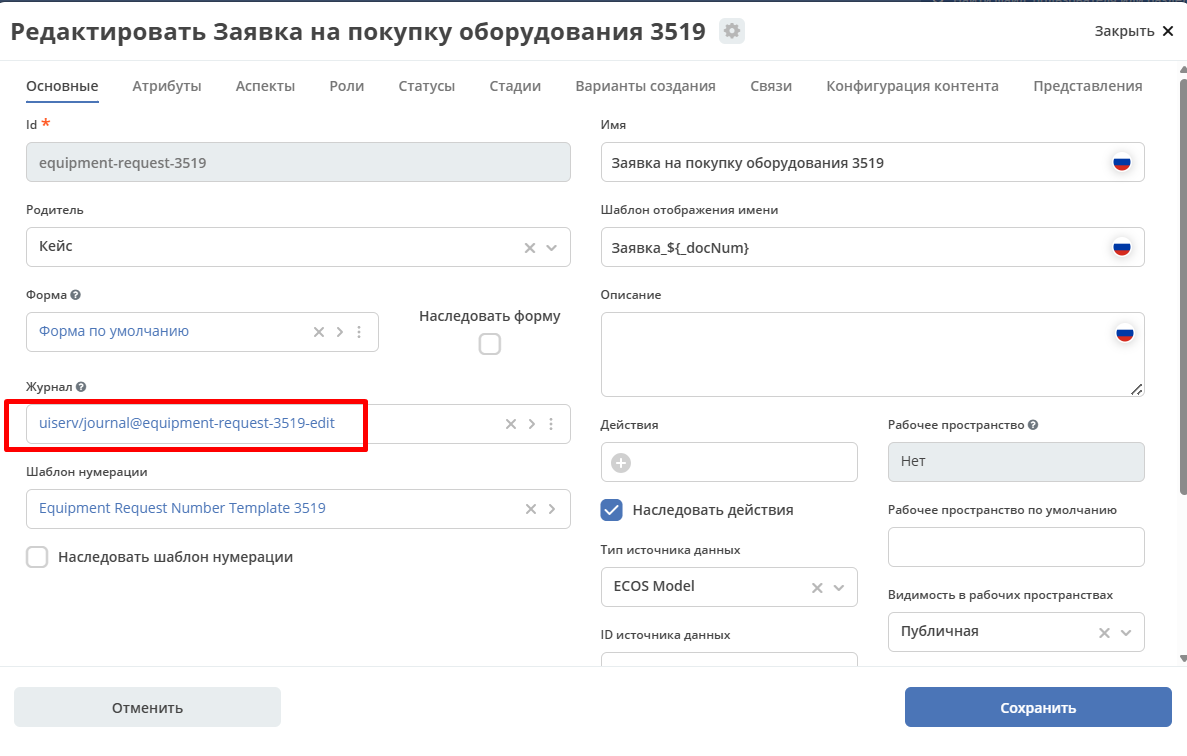This screenshot has height=756, width=1187.
Task: Click the gear icon beside the title
Action: (x=732, y=31)
